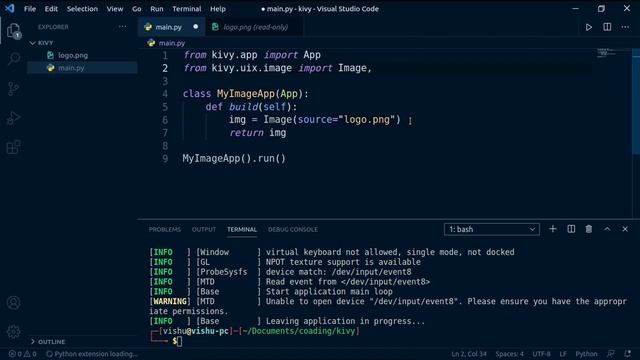Maximize the panel size with chevron up
This screenshot has height=360, width=640.
(x=607, y=229)
